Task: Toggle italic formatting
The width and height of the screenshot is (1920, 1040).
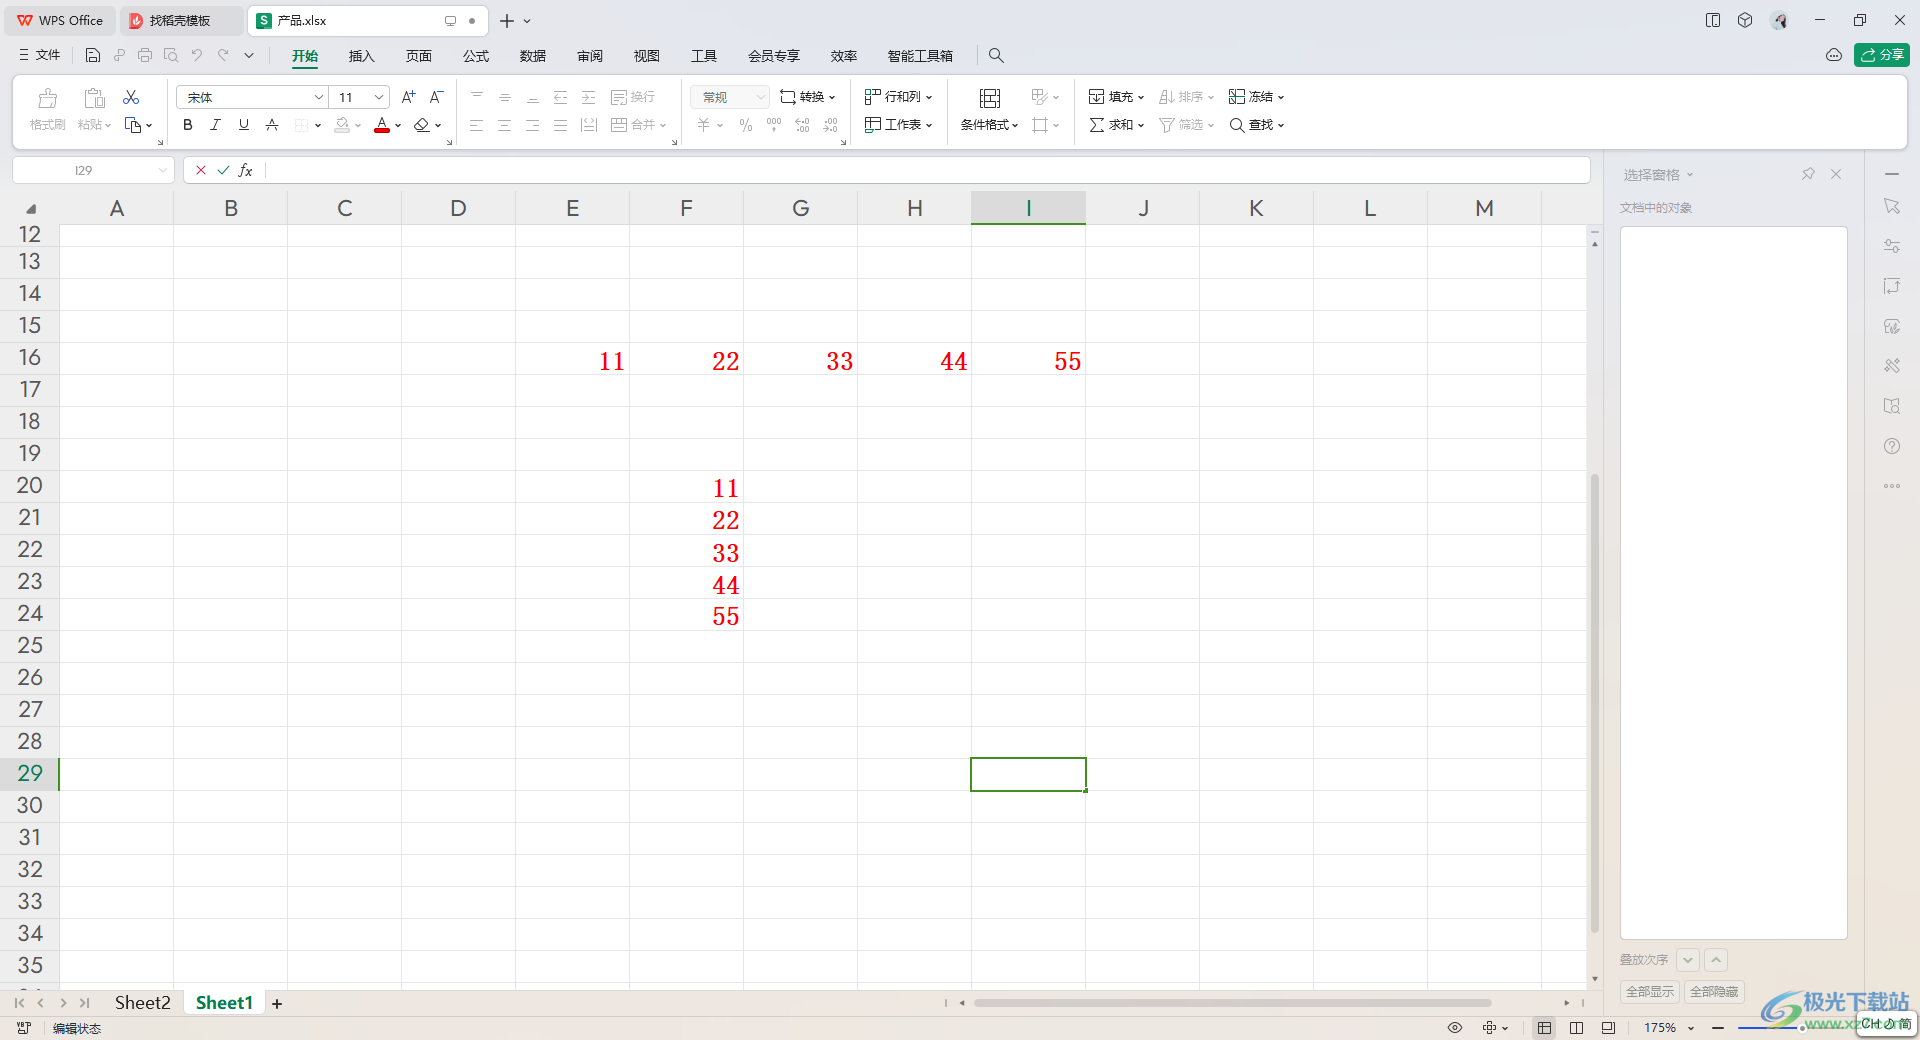Action: 215,125
